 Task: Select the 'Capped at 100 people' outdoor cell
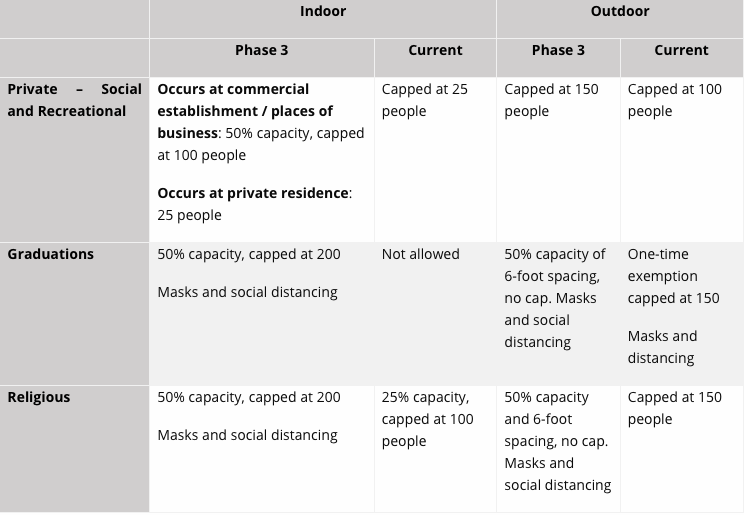[x=674, y=100]
